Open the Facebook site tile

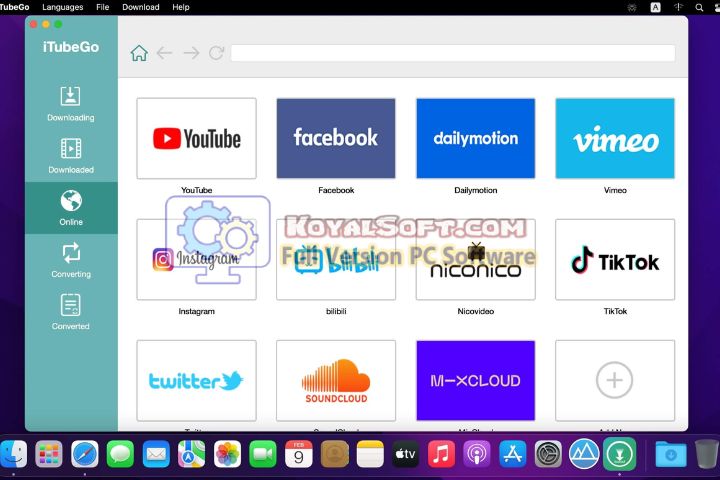pos(336,138)
